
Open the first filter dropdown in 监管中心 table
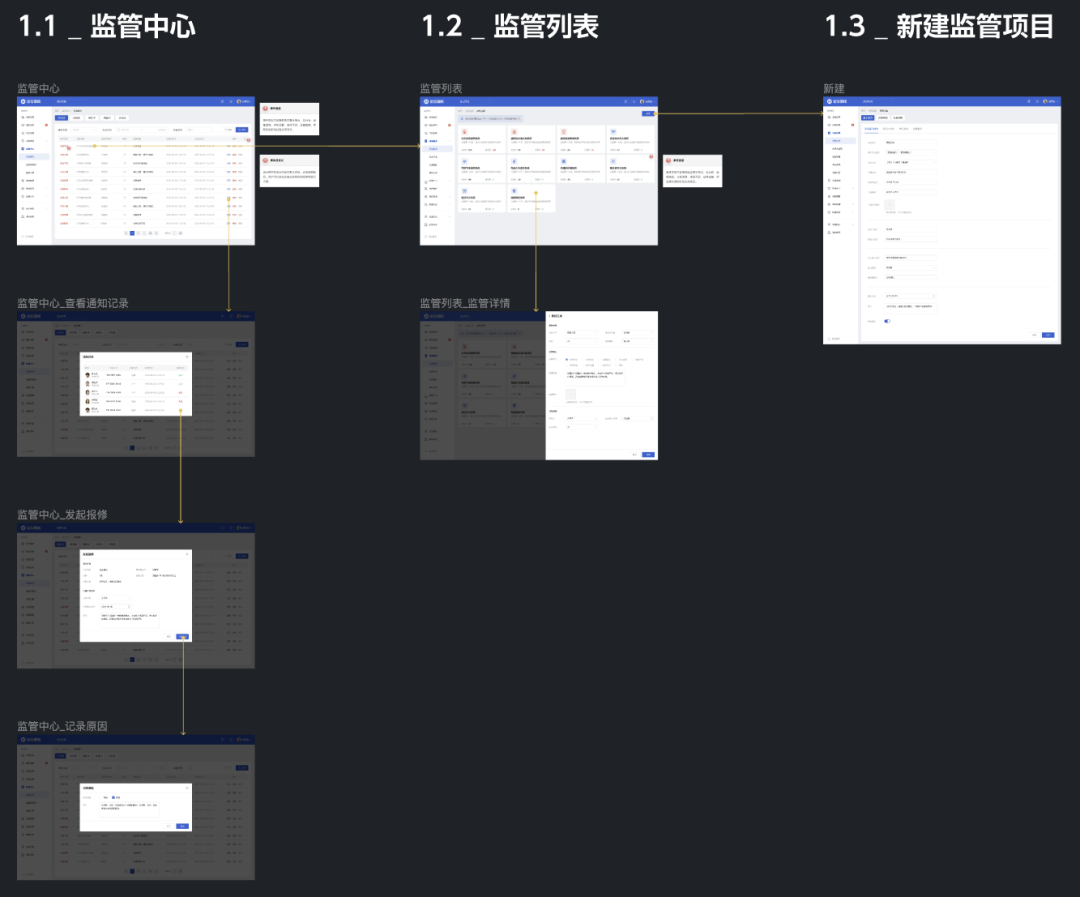click(83, 129)
